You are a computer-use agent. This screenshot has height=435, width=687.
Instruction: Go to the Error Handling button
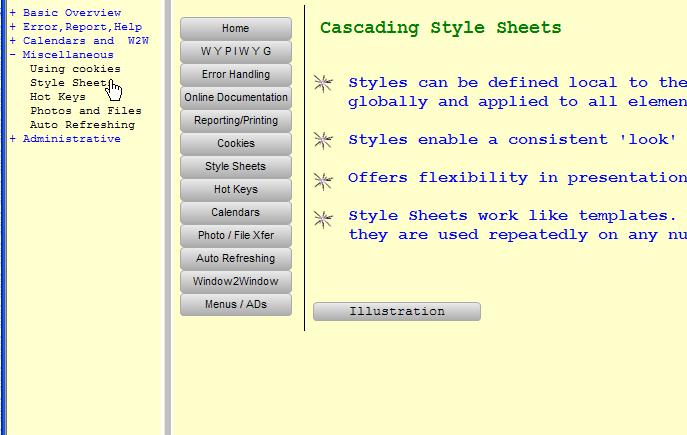[236, 74]
